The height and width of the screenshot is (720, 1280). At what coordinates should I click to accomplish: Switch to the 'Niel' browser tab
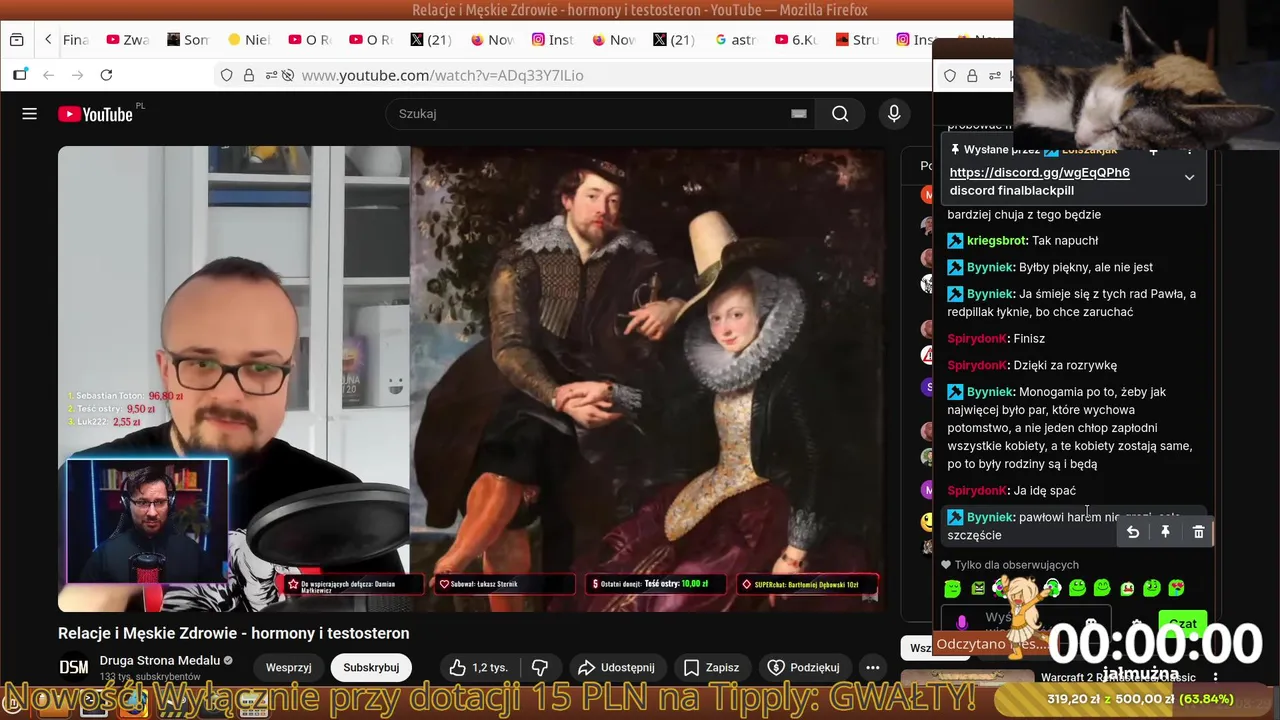[x=249, y=40]
